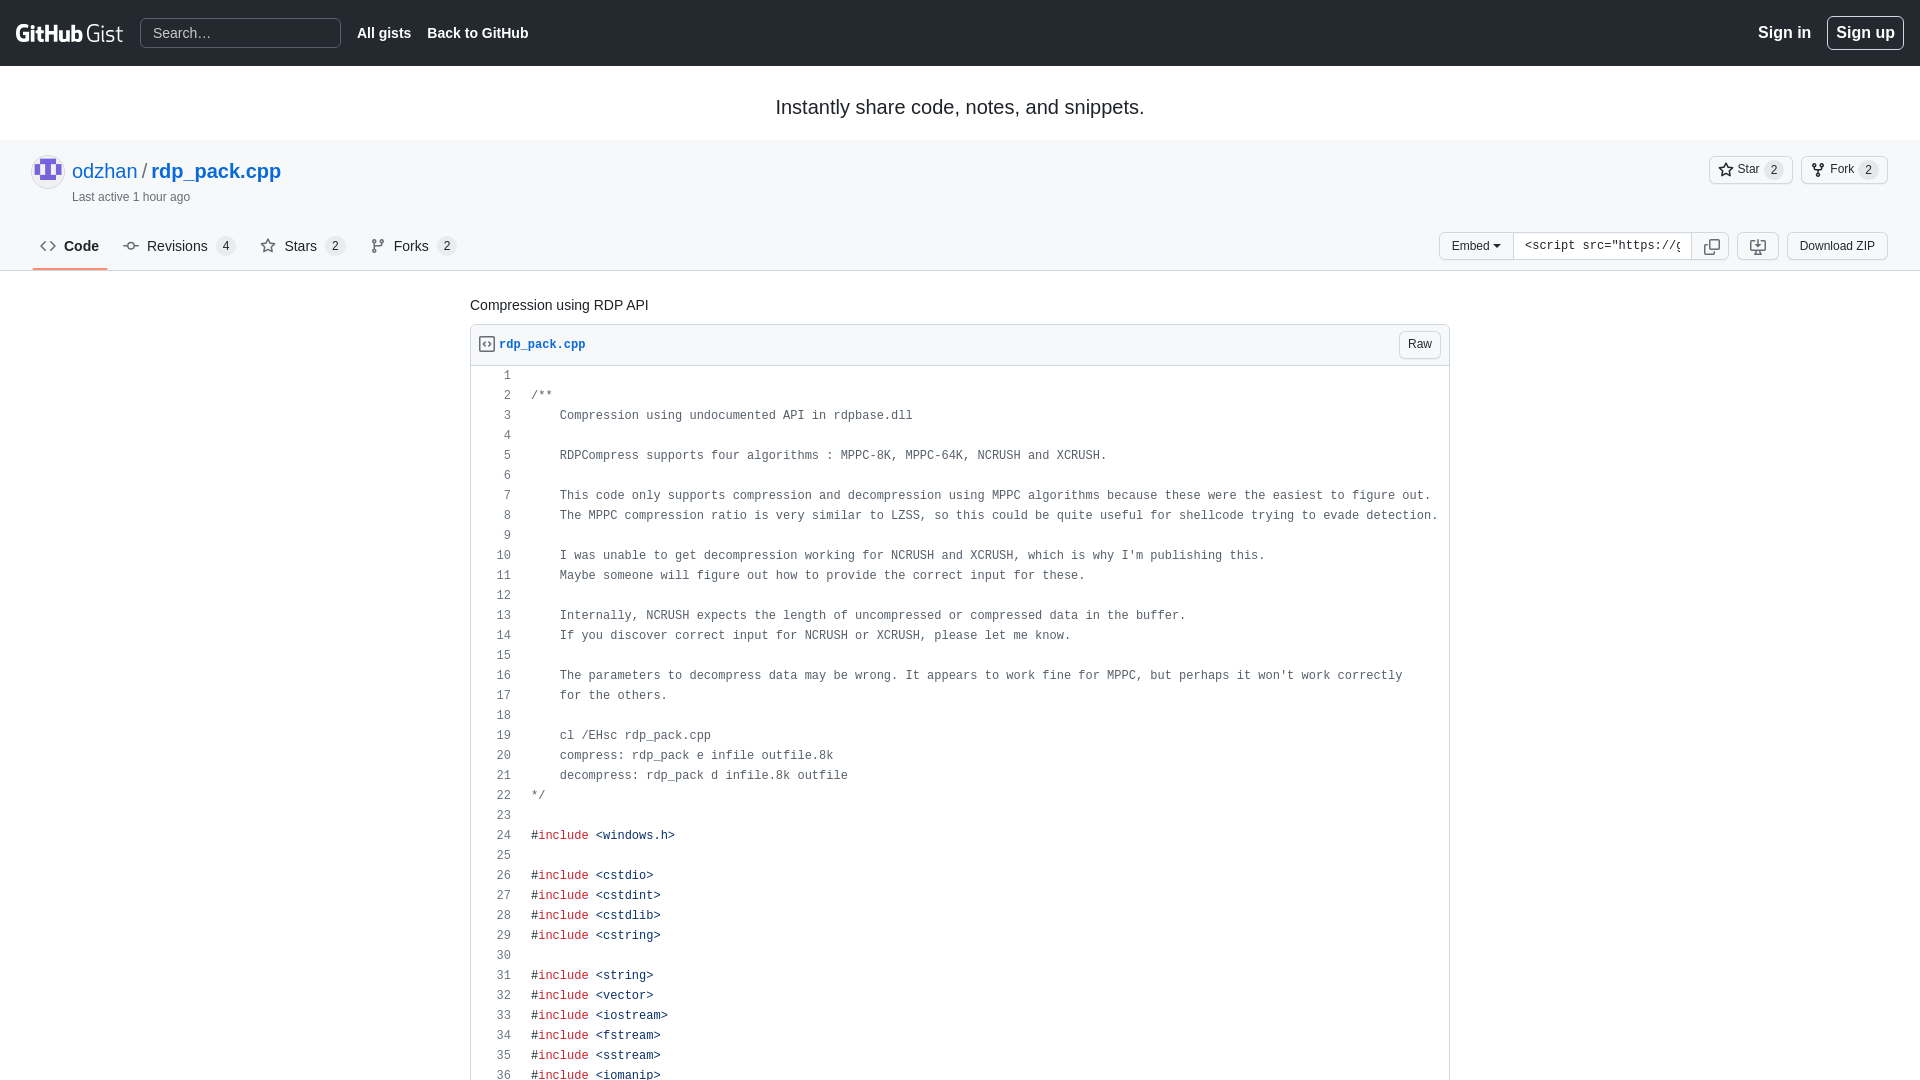Fork this gist
Image resolution: width=1920 pixels, height=1080 pixels.
point(1843,170)
